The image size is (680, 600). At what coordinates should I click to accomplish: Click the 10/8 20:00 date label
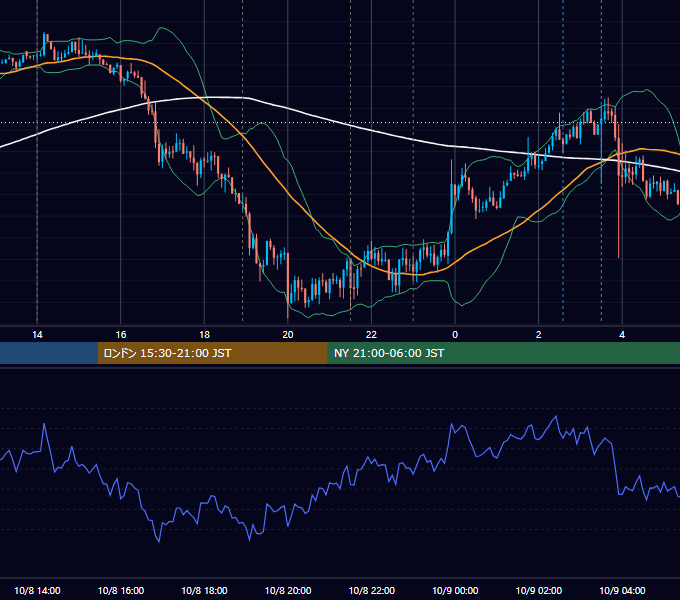tap(288, 590)
